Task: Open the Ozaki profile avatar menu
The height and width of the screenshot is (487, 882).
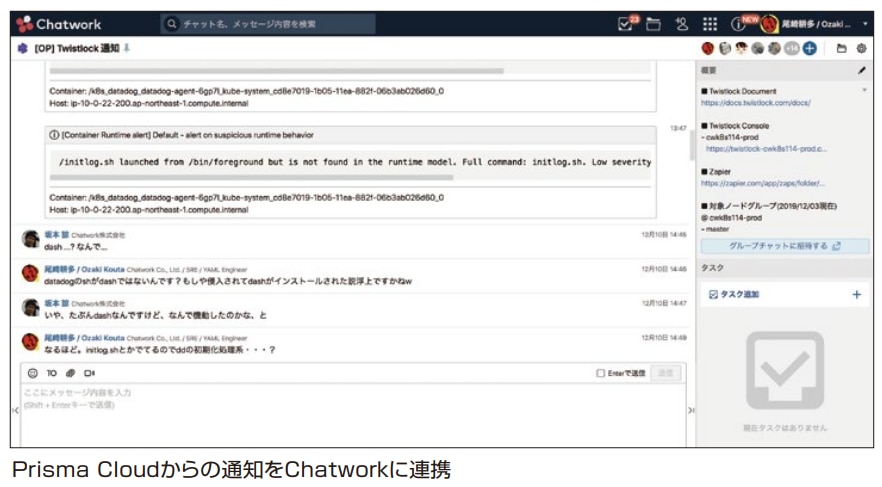Action: (768, 24)
